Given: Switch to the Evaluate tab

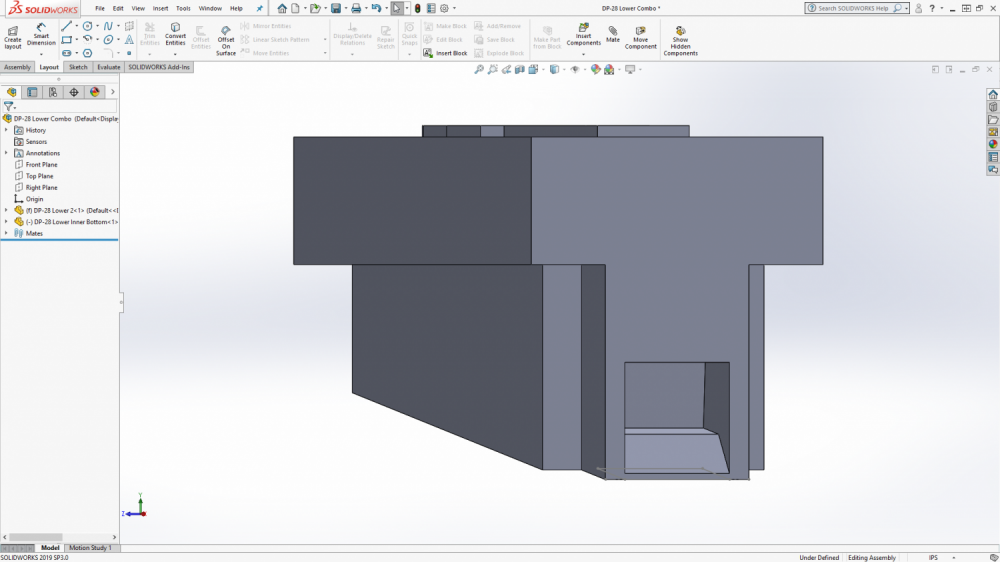Looking at the screenshot, I should (x=109, y=67).
